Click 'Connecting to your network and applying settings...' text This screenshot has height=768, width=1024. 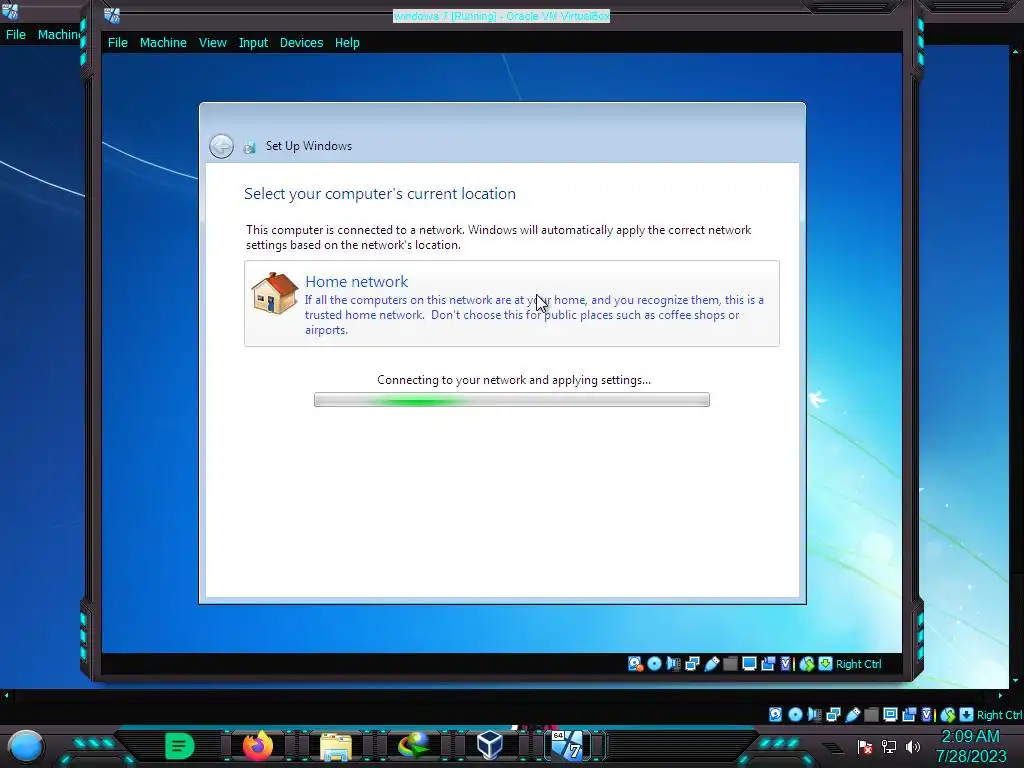click(x=514, y=380)
